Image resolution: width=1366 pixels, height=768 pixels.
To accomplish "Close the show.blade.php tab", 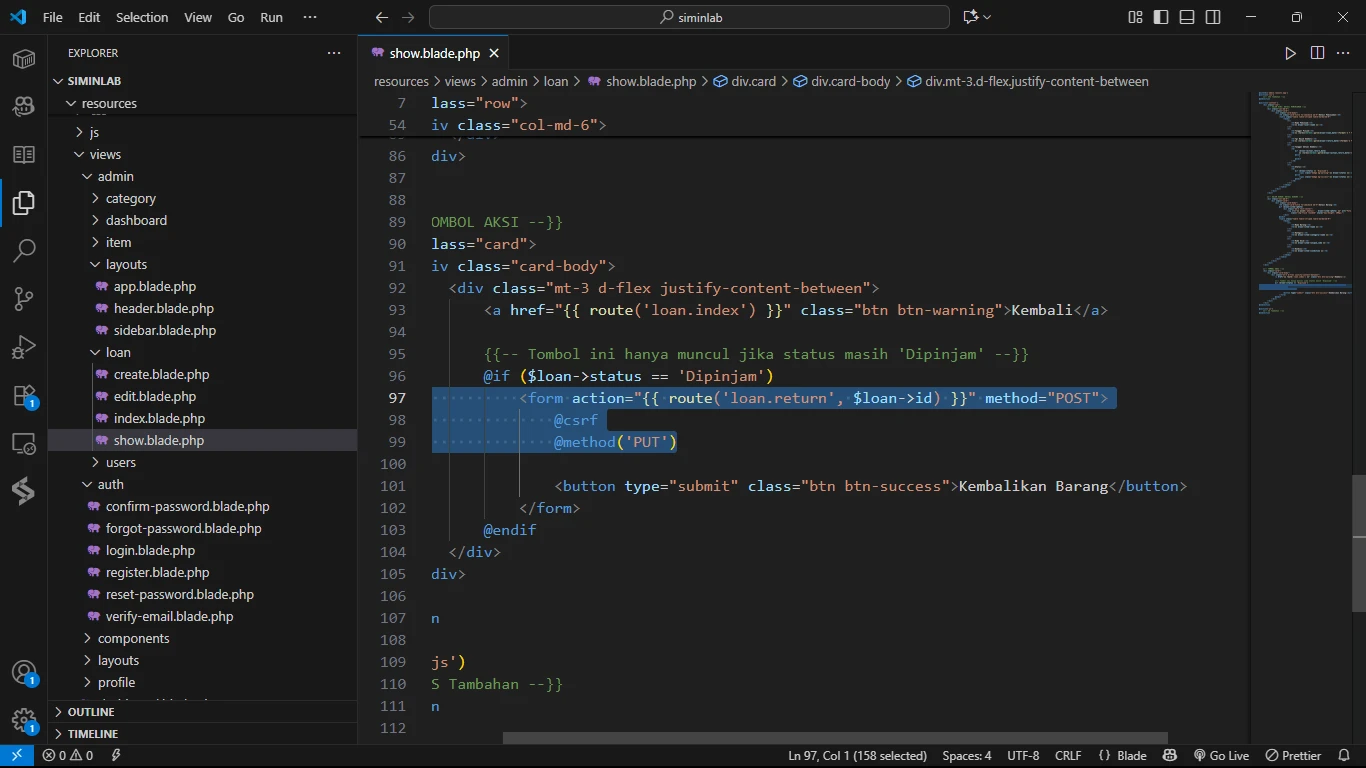I will pos(494,53).
